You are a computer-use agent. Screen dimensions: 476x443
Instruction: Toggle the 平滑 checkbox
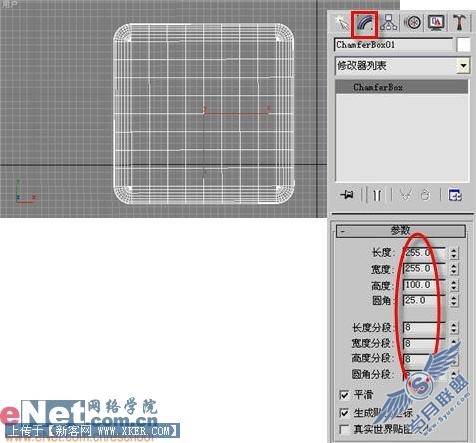point(344,395)
